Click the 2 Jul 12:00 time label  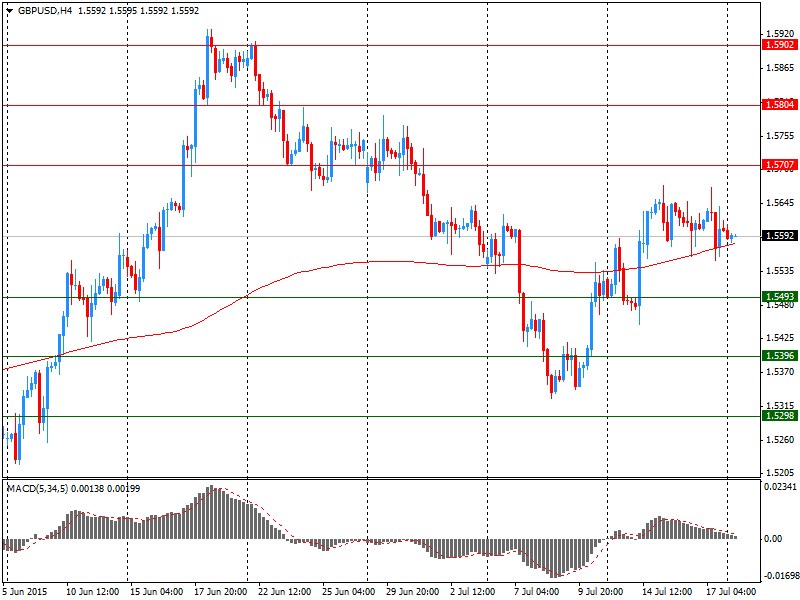click(472, 592)
